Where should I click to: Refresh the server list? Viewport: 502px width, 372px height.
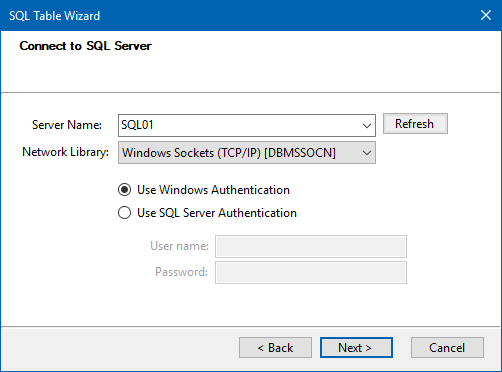tap(415, 124)
